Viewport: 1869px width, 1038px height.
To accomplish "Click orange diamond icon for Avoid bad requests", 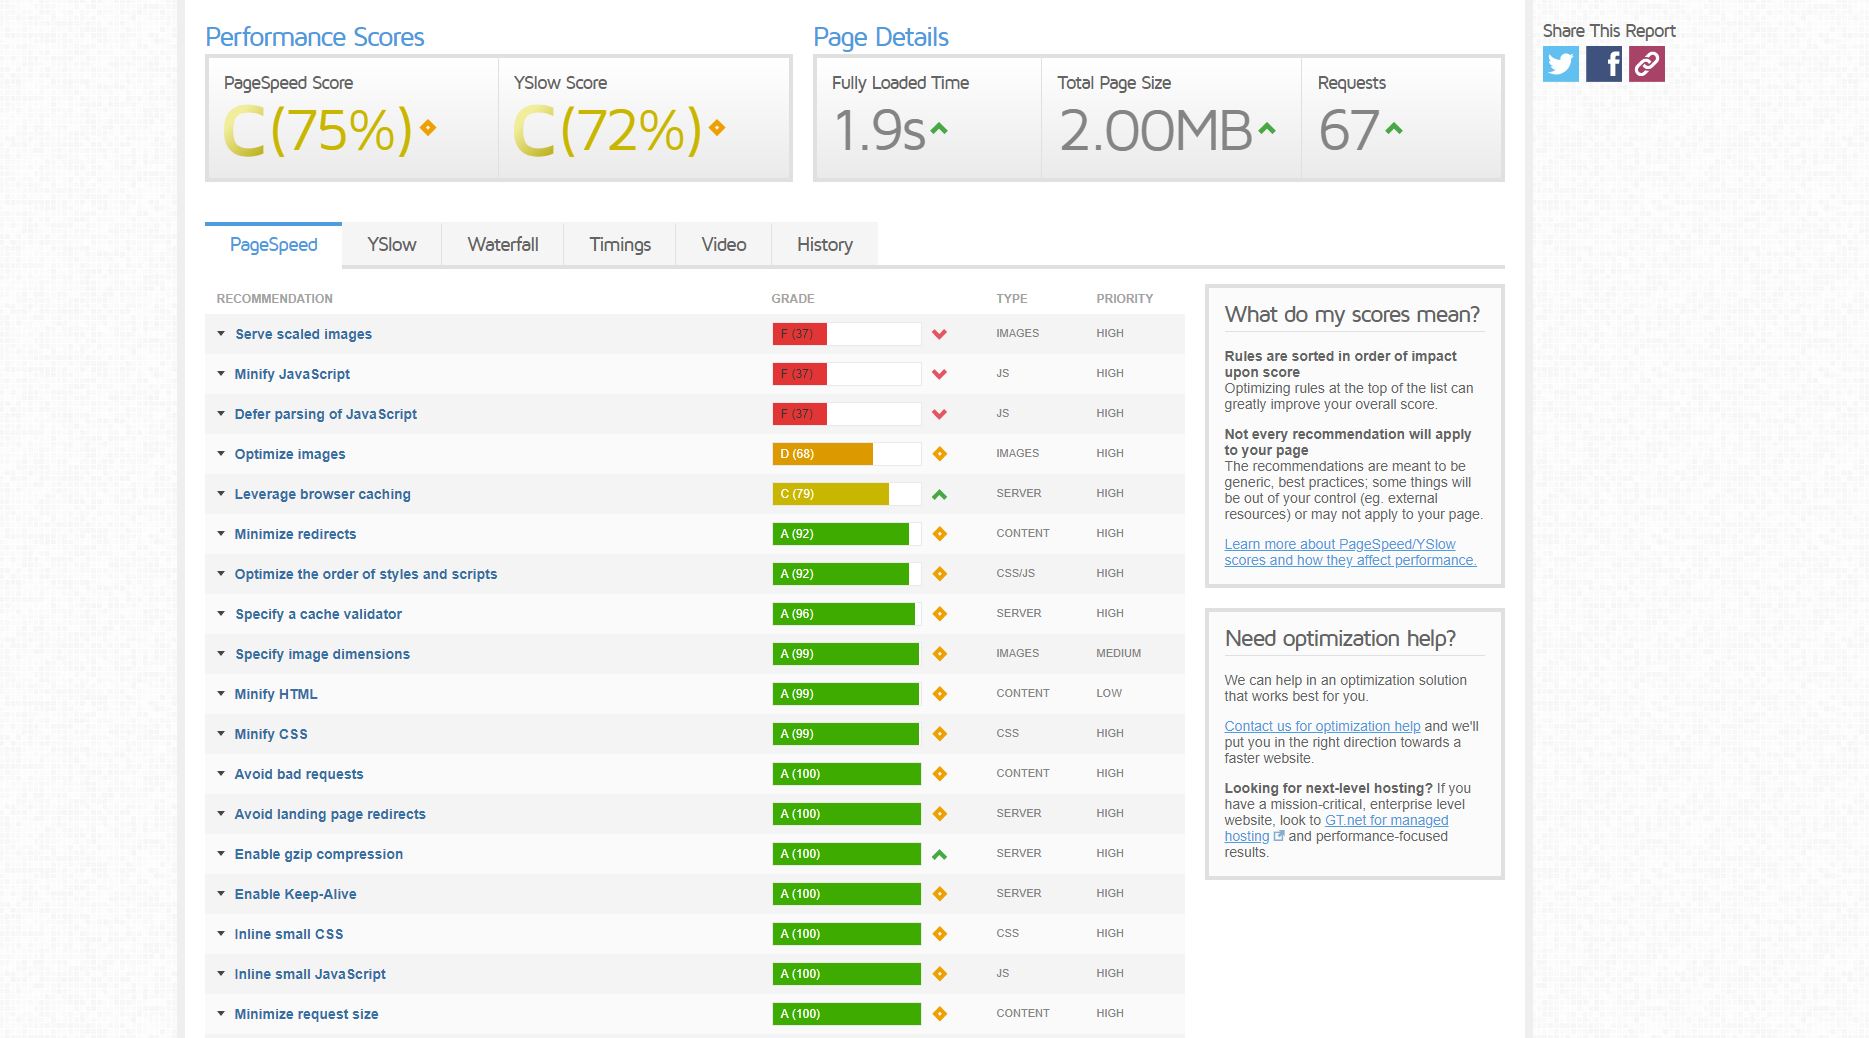I will tap(939, 774).
